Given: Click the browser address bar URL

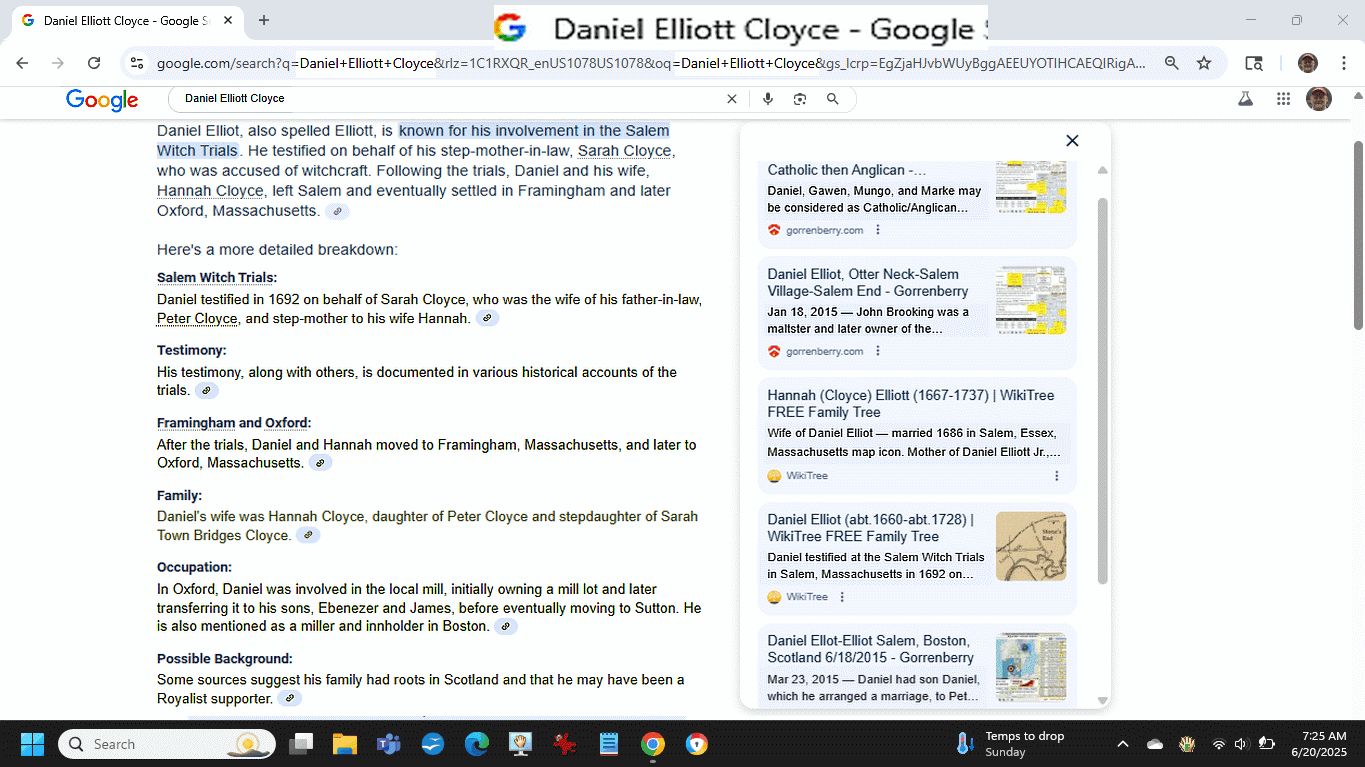Looking at the screenshot, I should click(650, 63).
